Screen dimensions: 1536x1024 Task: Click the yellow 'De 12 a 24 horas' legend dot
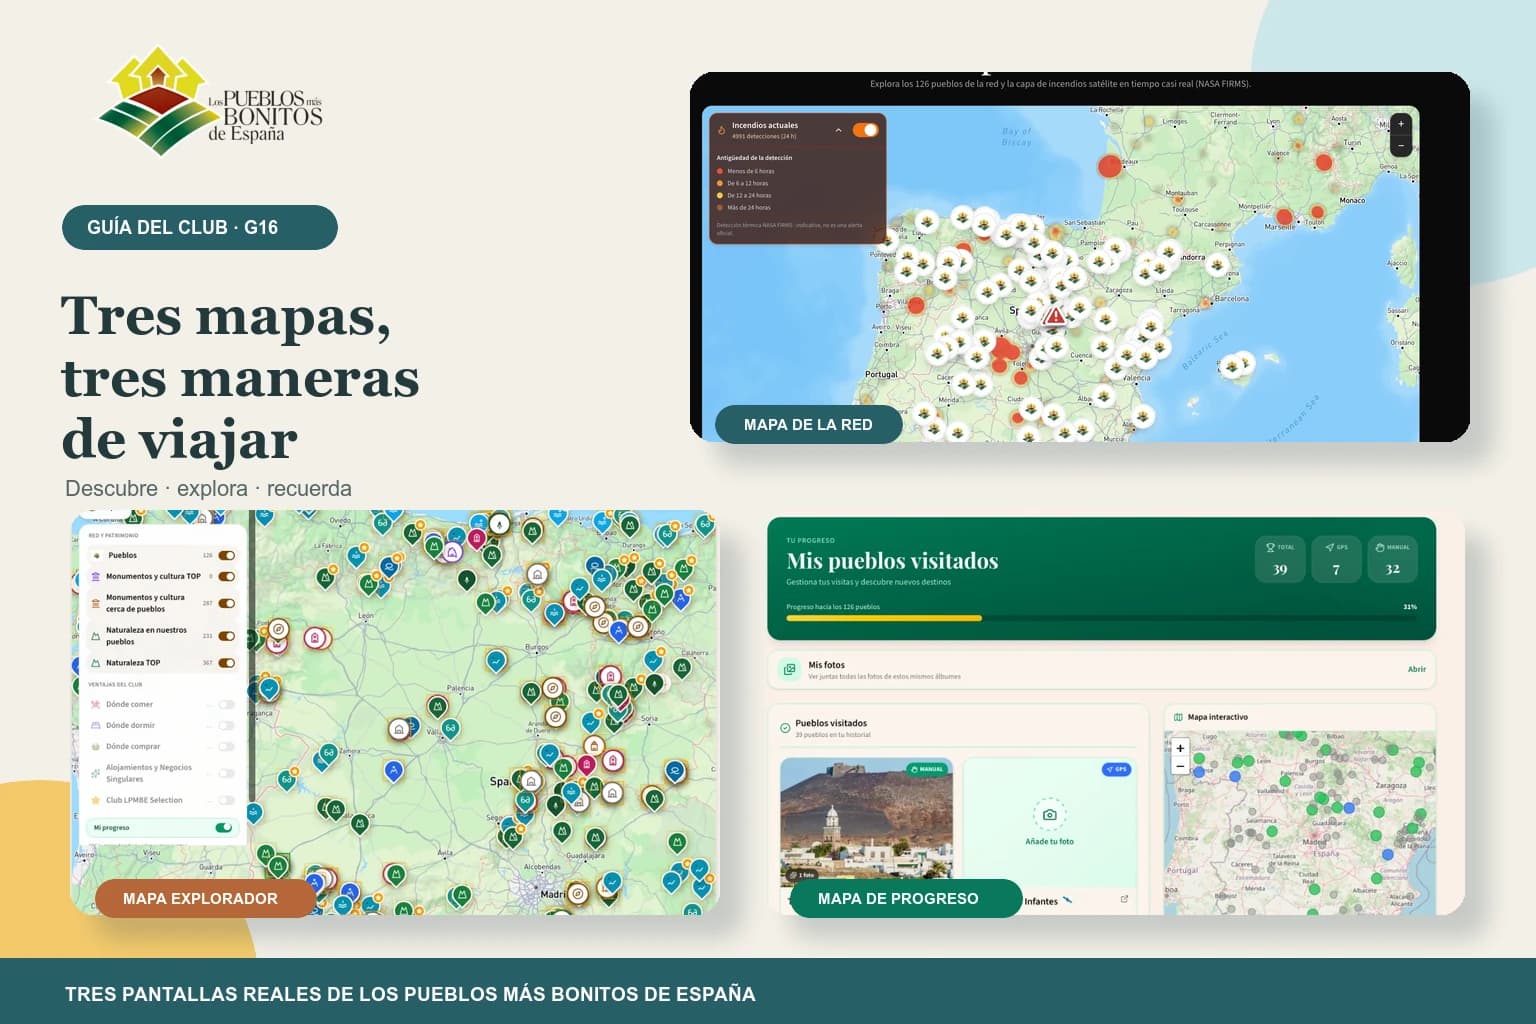coord(720,195)
